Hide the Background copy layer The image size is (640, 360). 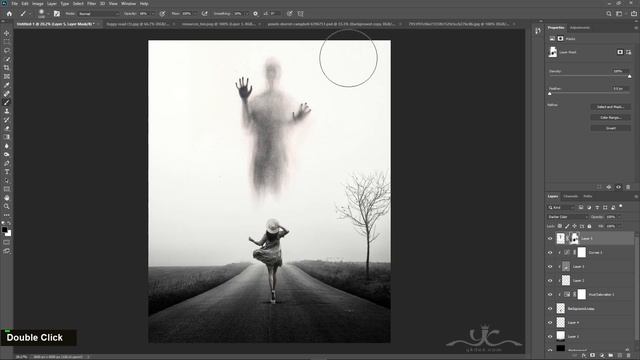550,309
